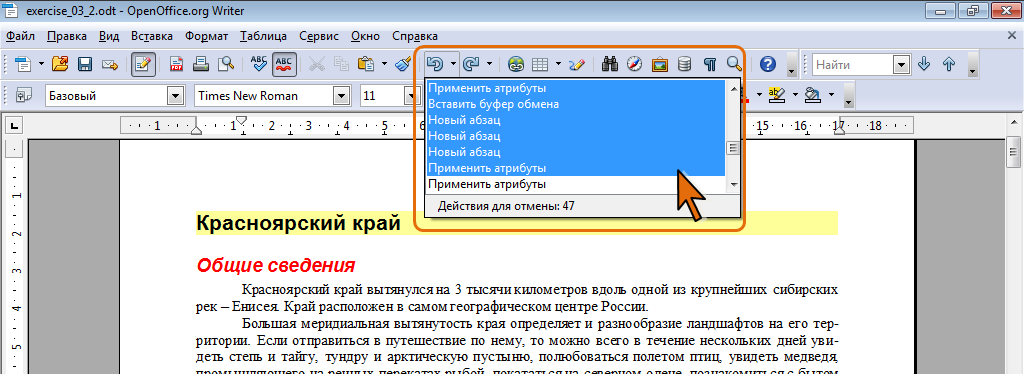Toggle the Gallery picture button

660,64
